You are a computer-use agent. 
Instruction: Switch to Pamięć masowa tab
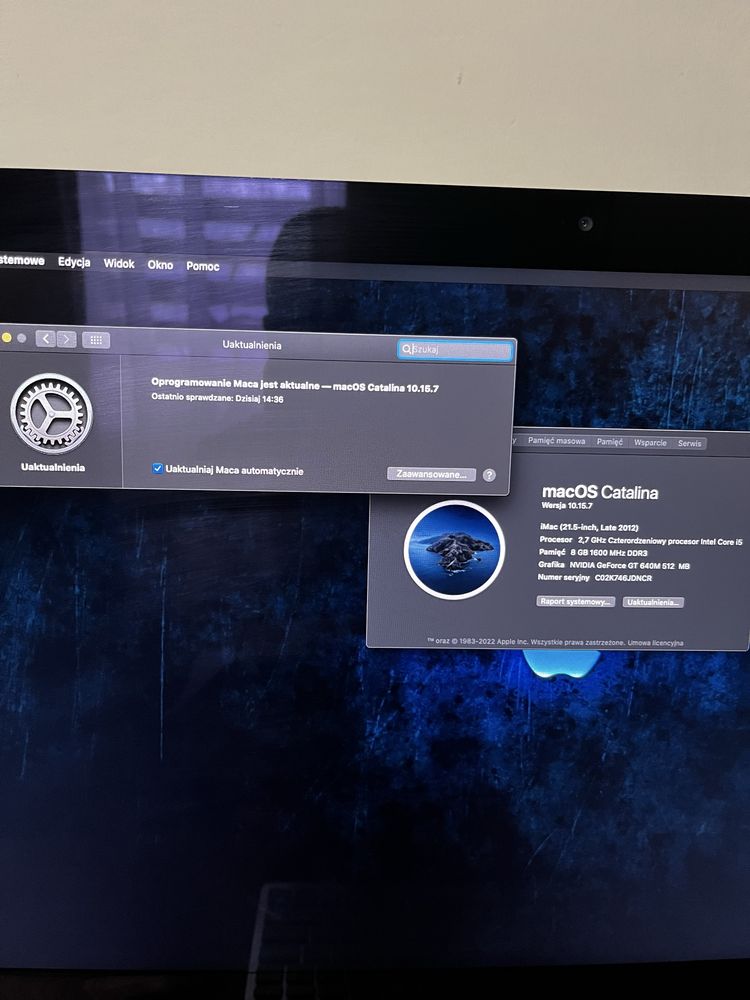556,441
